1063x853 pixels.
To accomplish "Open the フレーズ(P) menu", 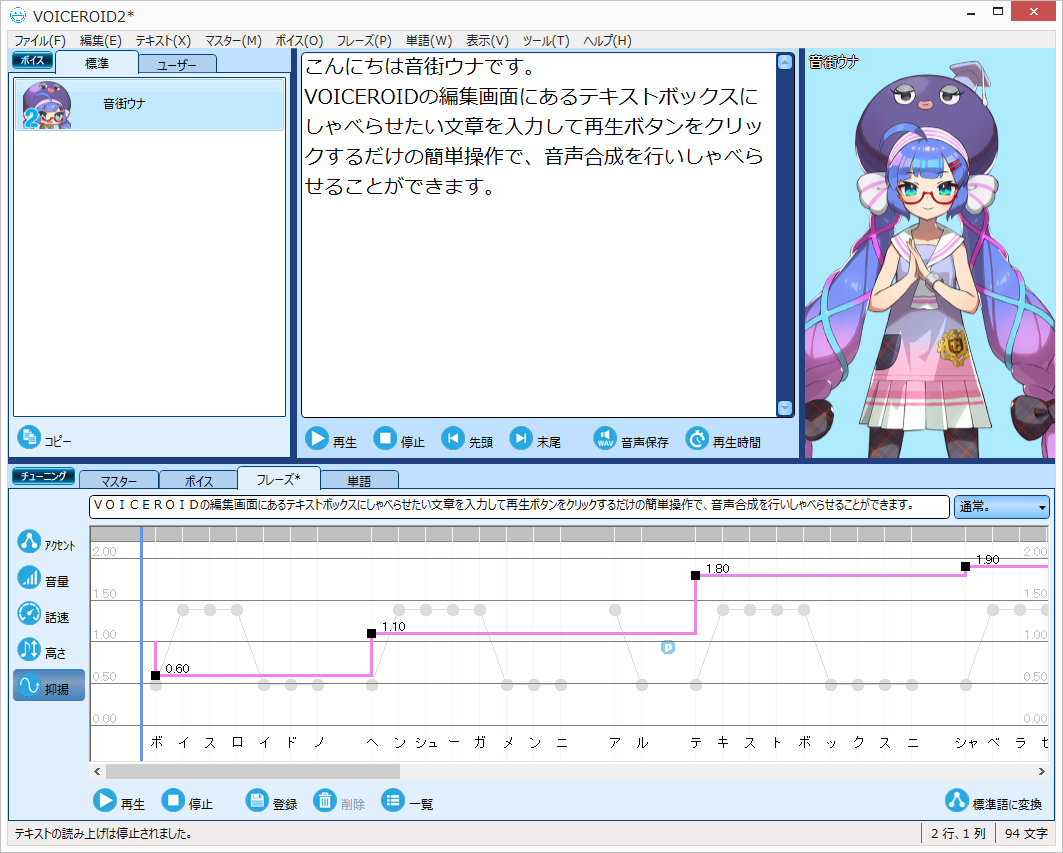I will [364, 41].
